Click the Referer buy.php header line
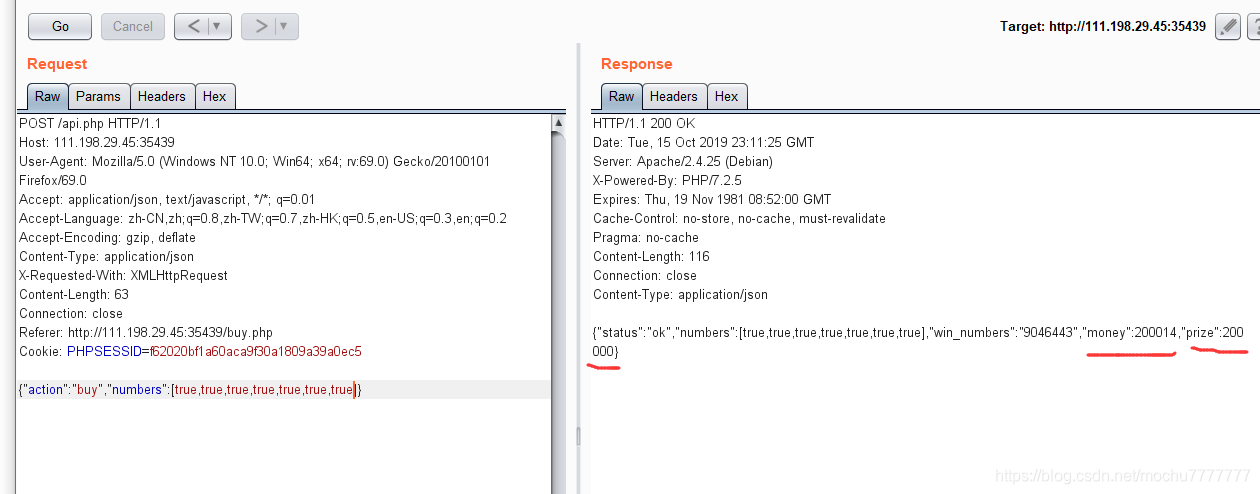The height and width of the screenshot is (494, 1260). (146, 332)
